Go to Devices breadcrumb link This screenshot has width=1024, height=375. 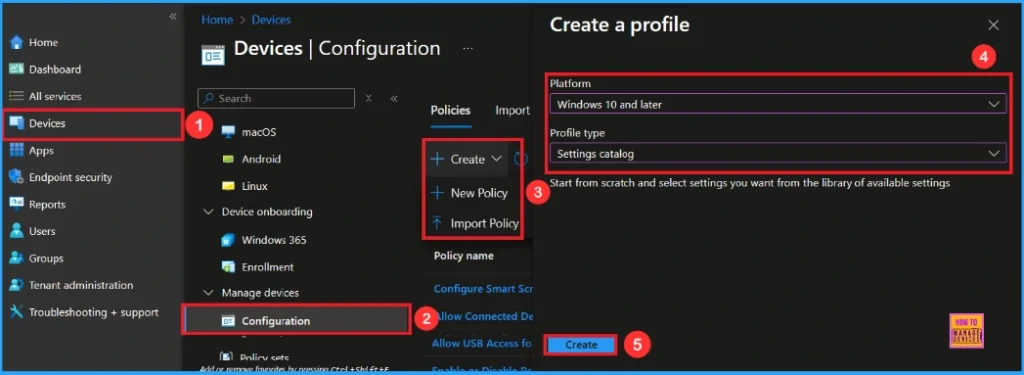(271, 20)
